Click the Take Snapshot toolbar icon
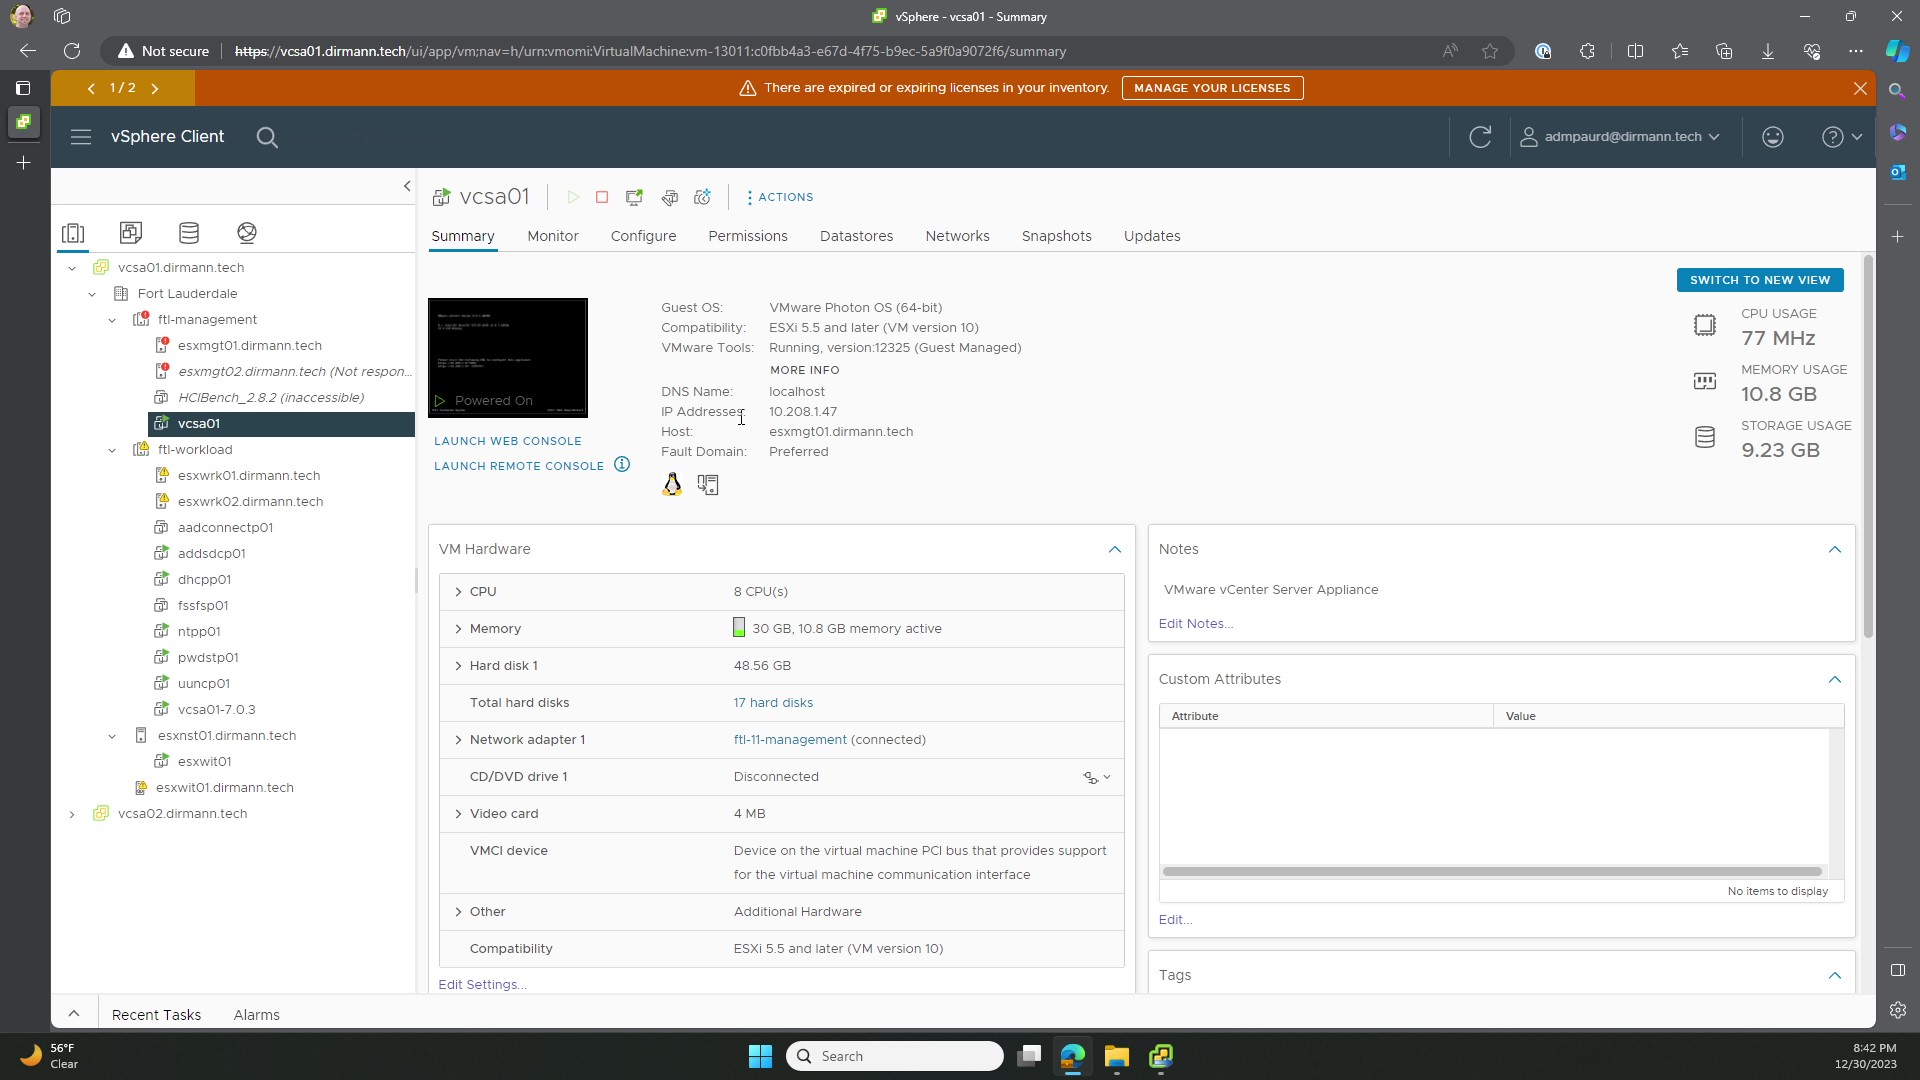 point(703,198)
